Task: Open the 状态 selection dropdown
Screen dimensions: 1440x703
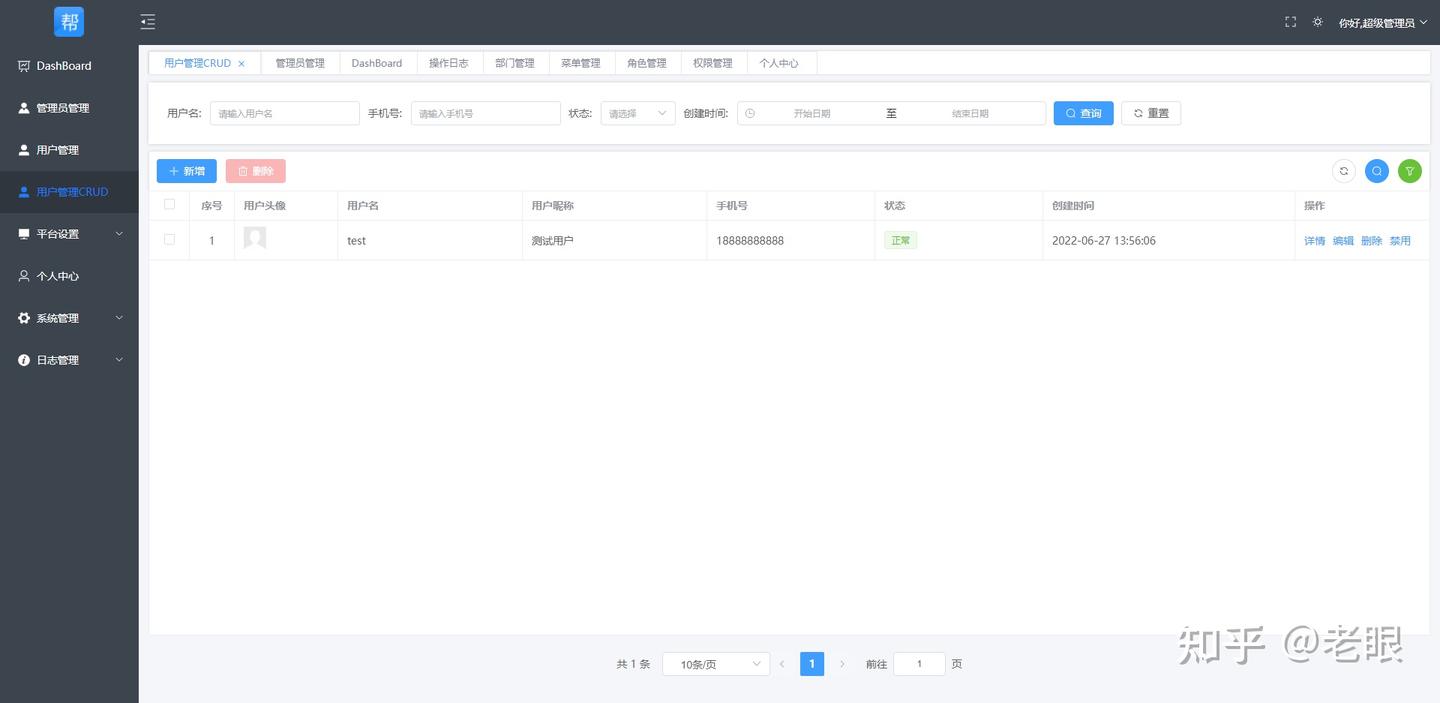Action: pyautogui.click(x=637, y=112)
